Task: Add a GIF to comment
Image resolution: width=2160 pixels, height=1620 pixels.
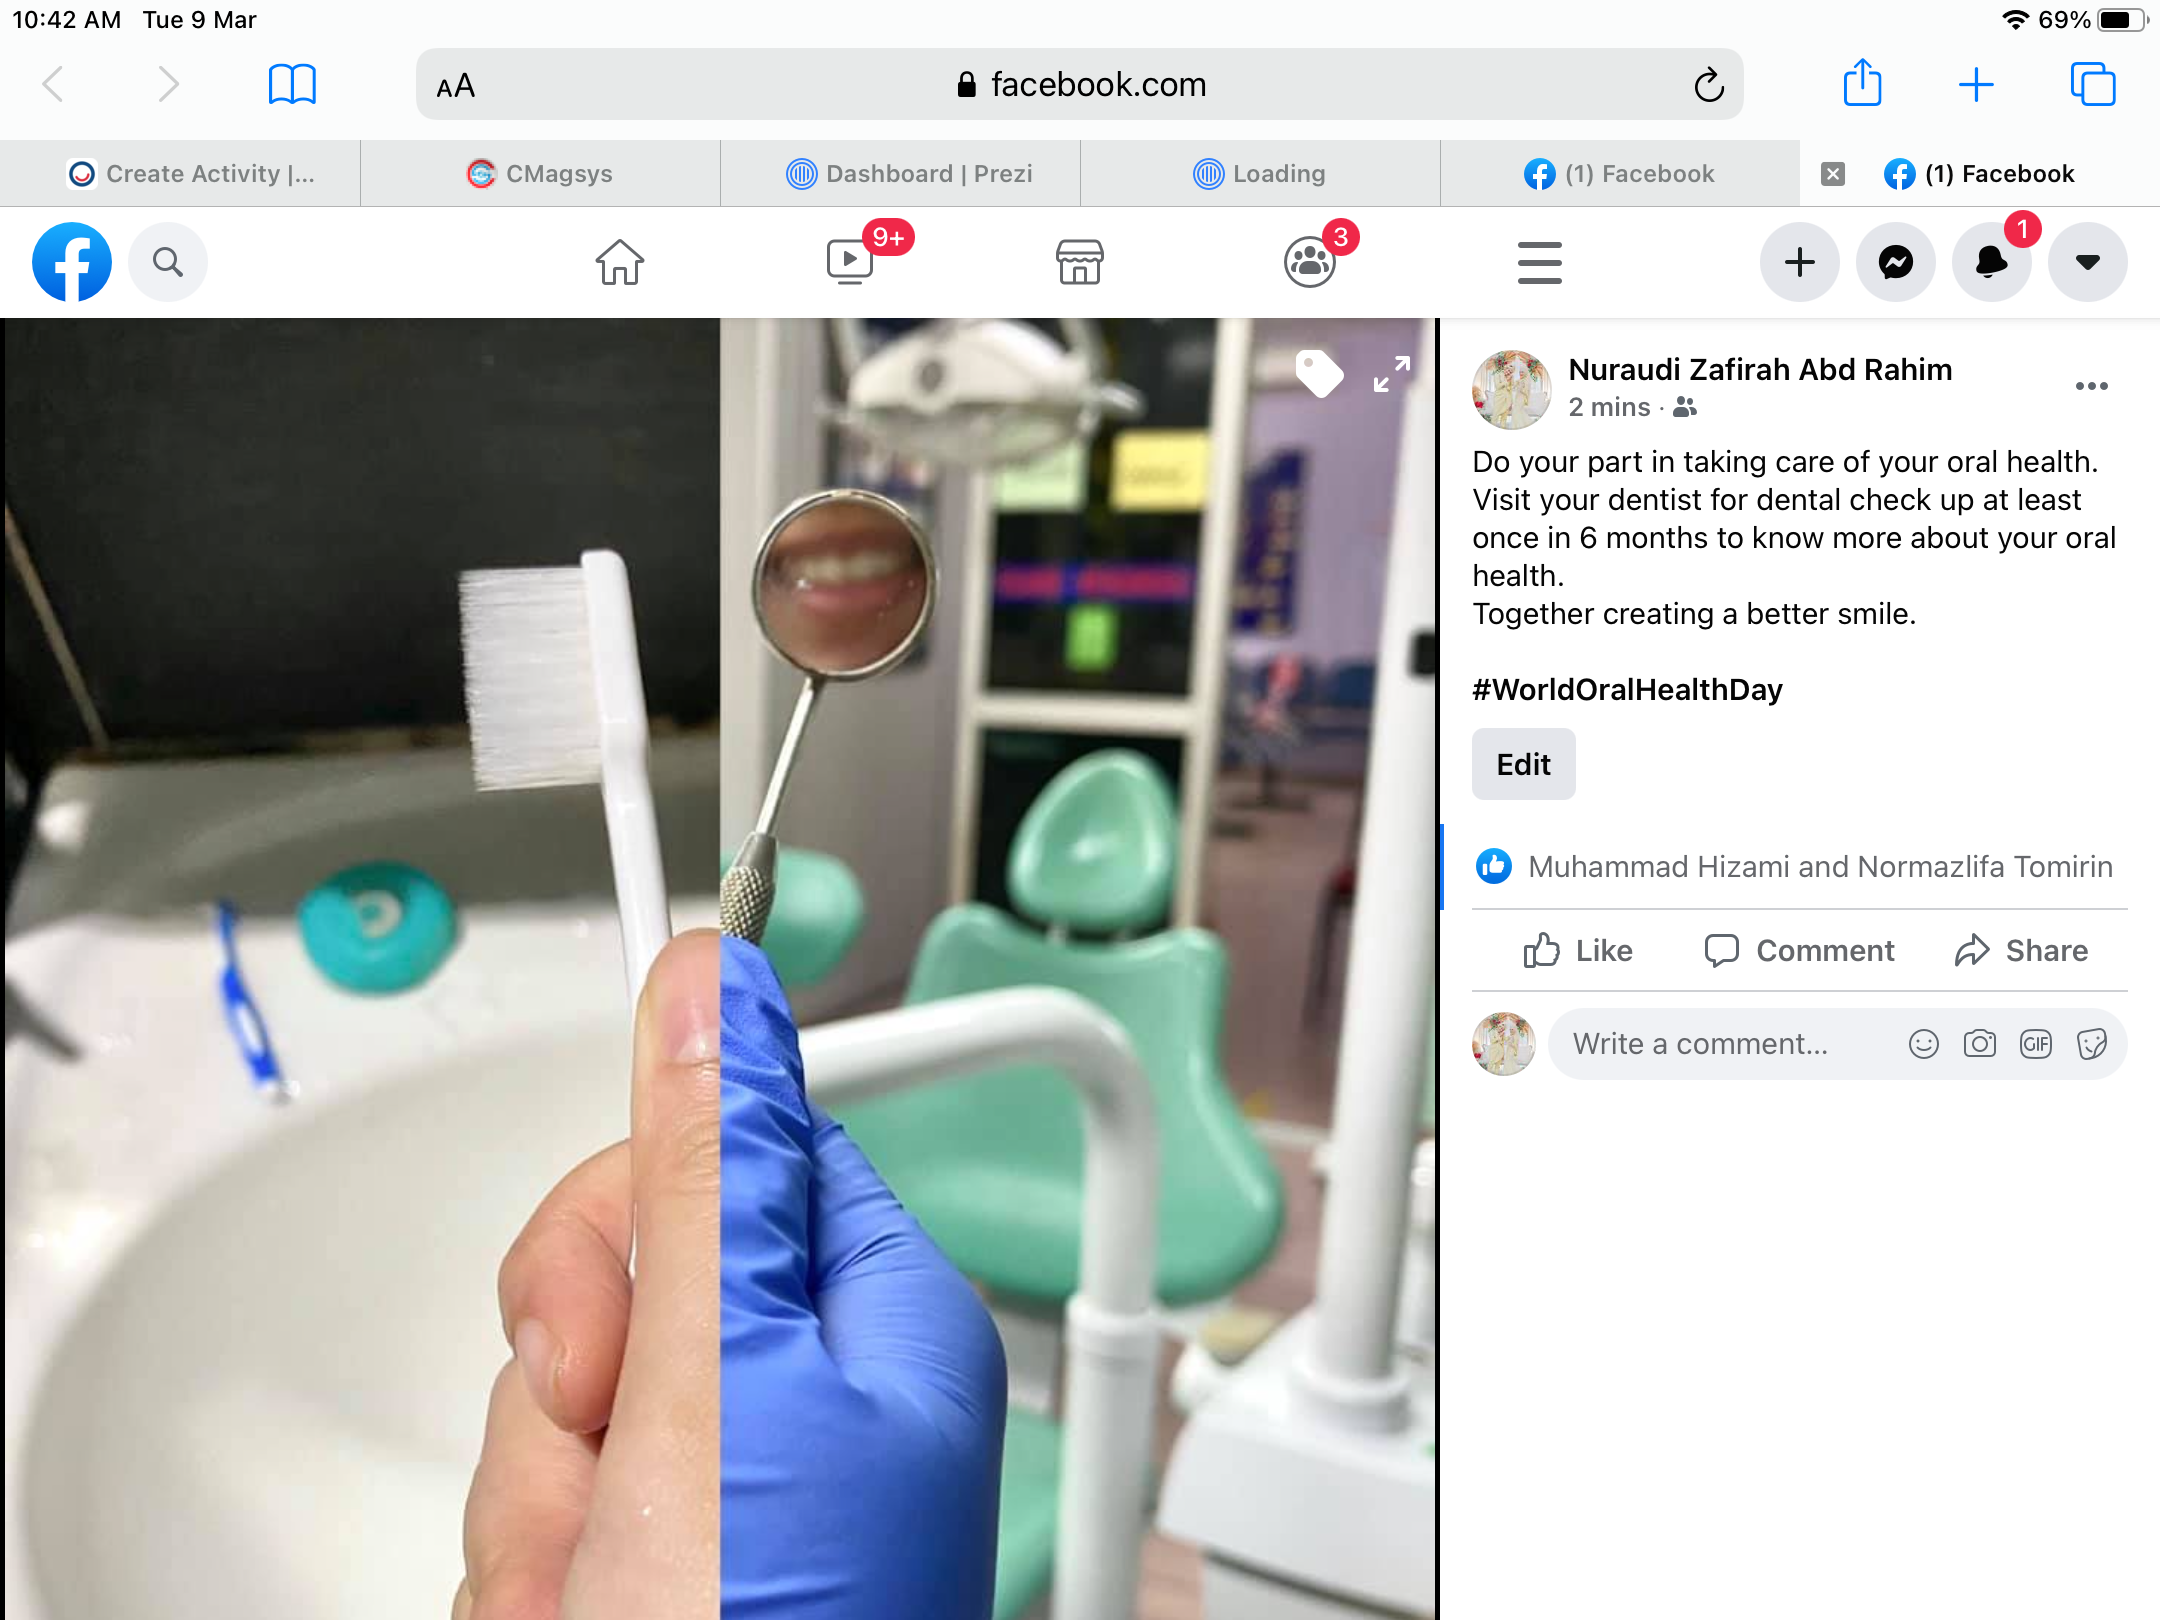Action: 2036,1044
